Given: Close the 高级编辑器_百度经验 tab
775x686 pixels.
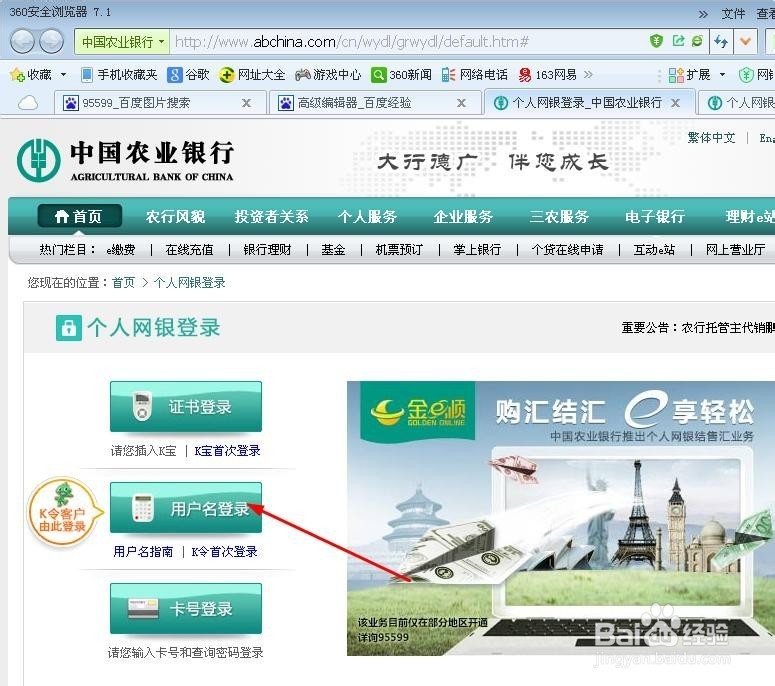Looking at the screenshot, I should (x=461, y=103).
